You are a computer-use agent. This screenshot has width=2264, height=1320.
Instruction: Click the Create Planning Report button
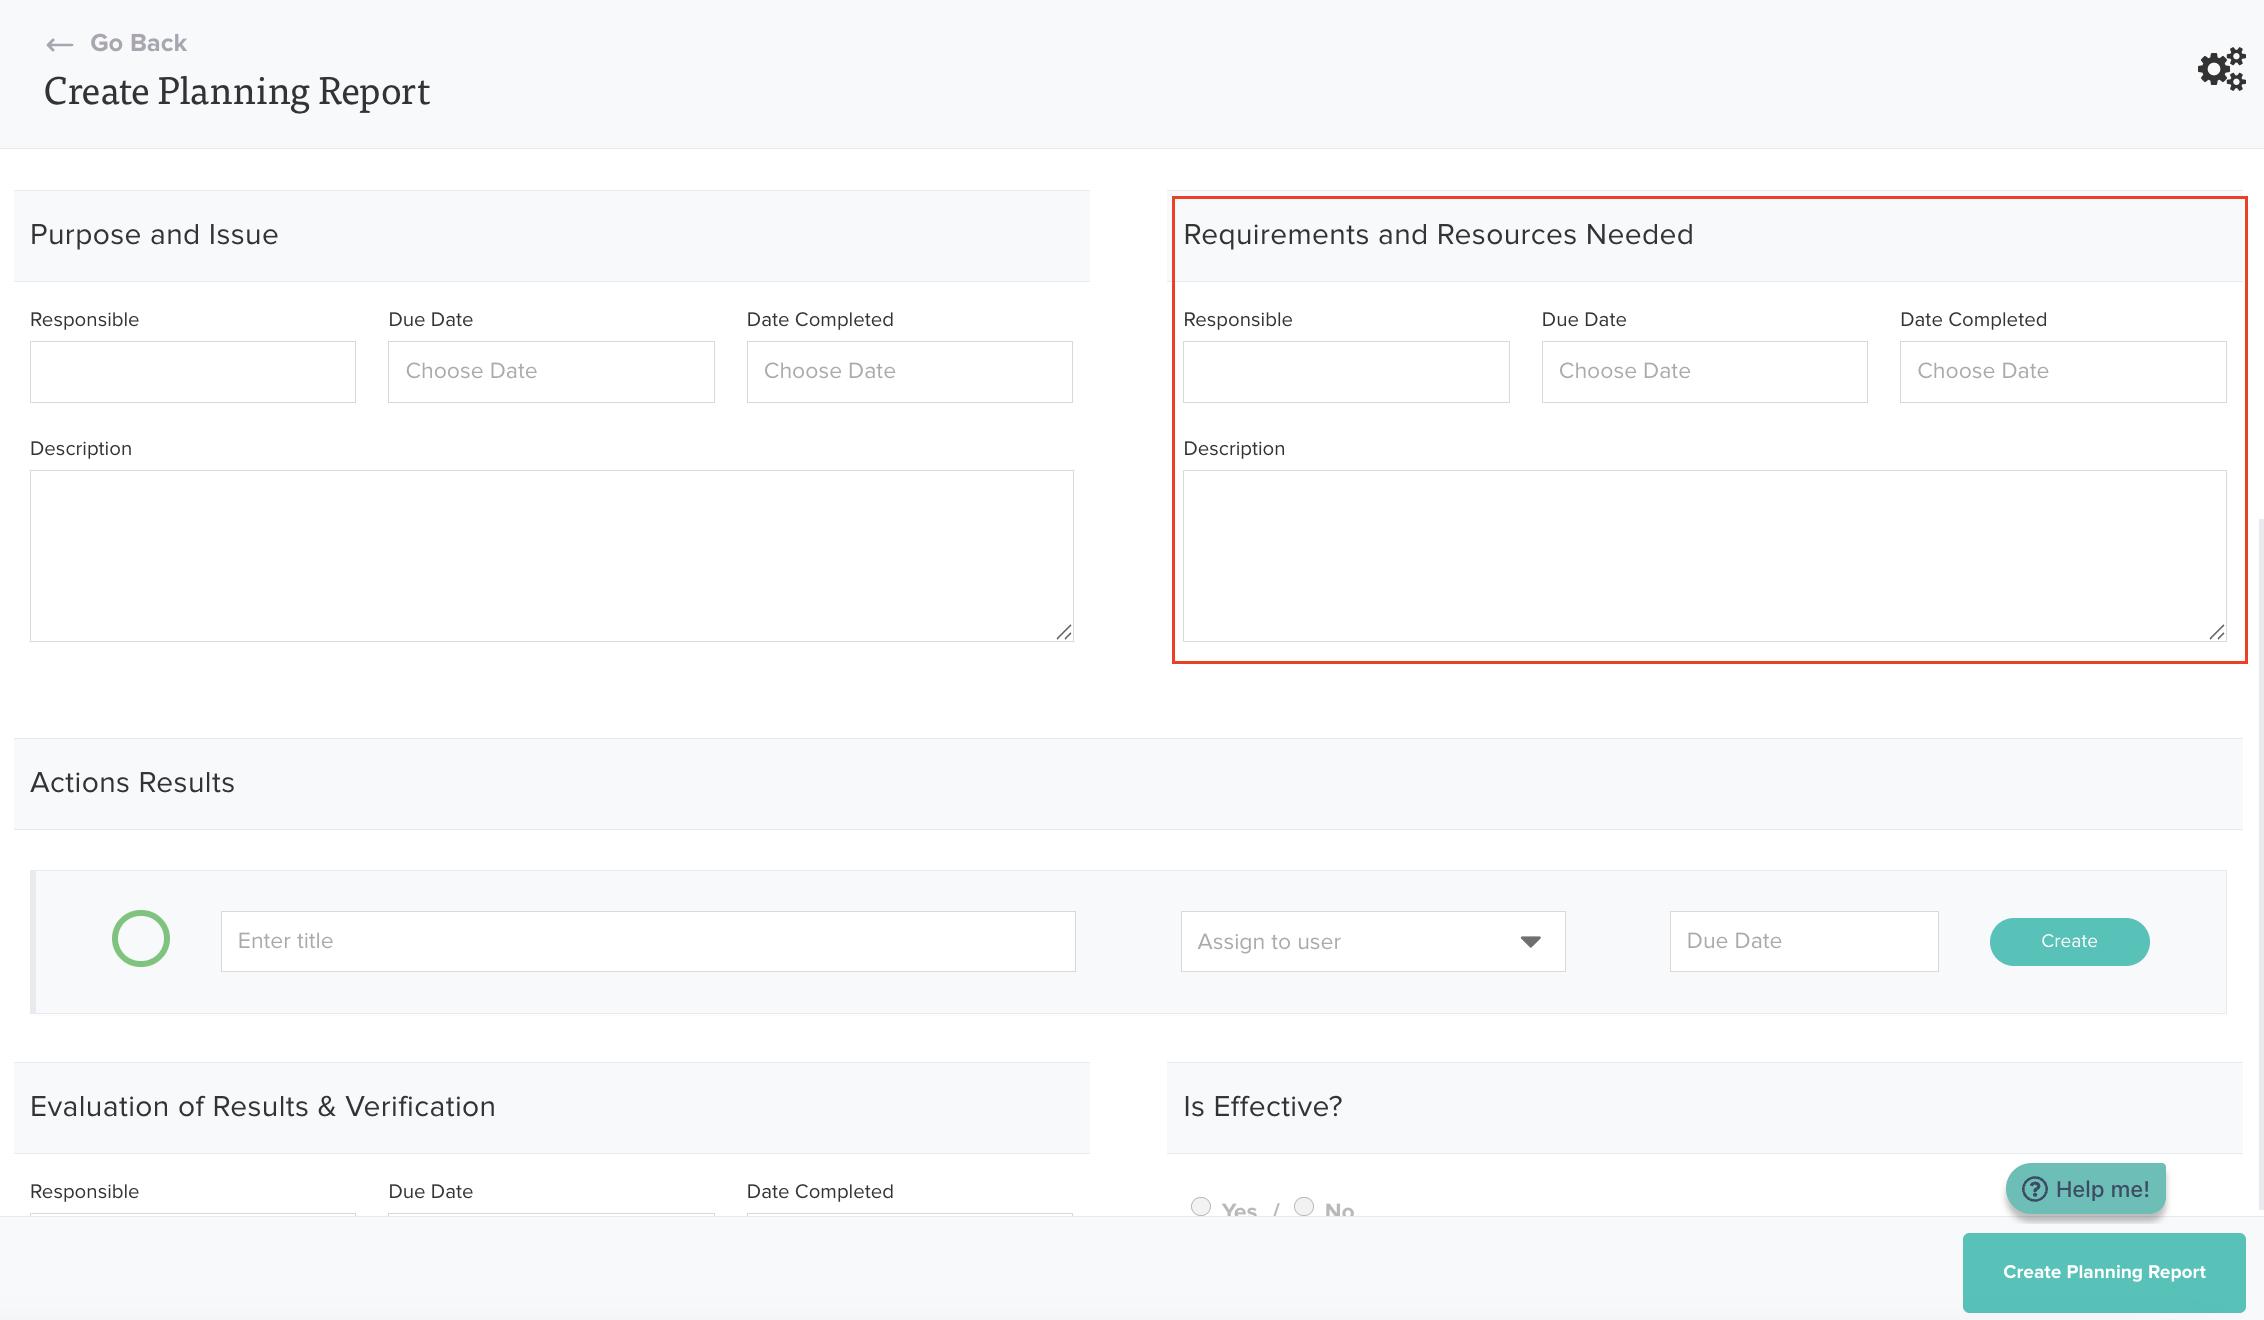[2103, 1272]
